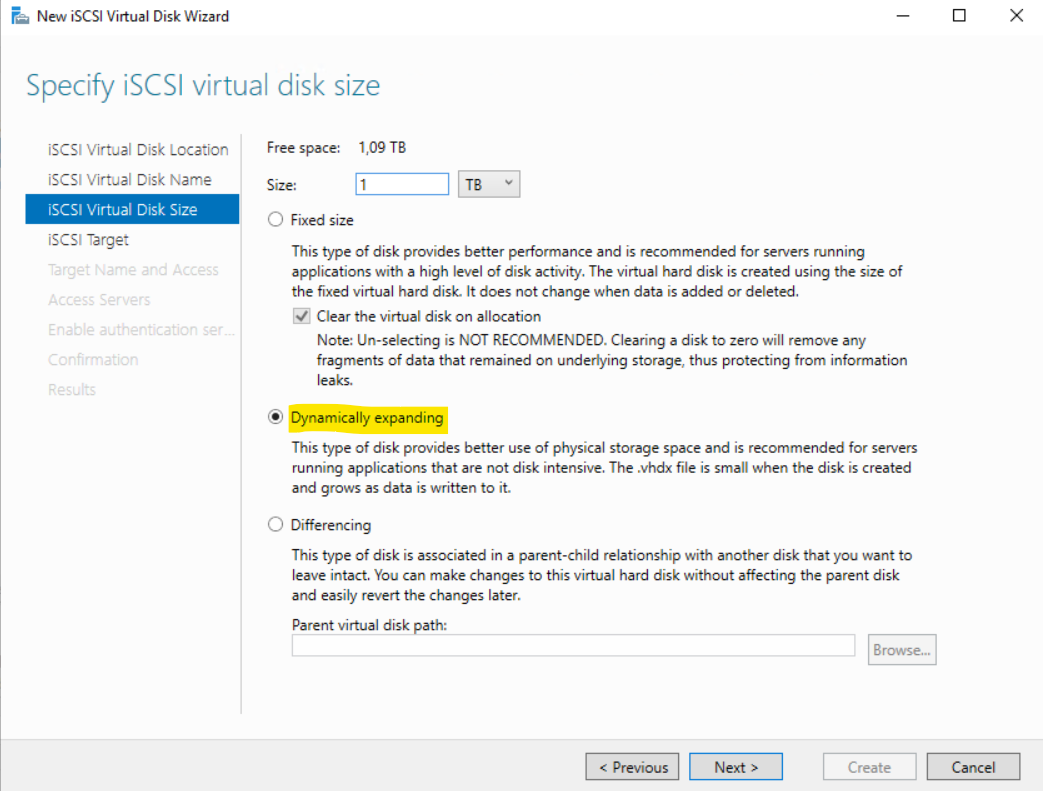This screenshot has height=791, width=1043.
Task: Click the Create button
Action: coord(869,766)
